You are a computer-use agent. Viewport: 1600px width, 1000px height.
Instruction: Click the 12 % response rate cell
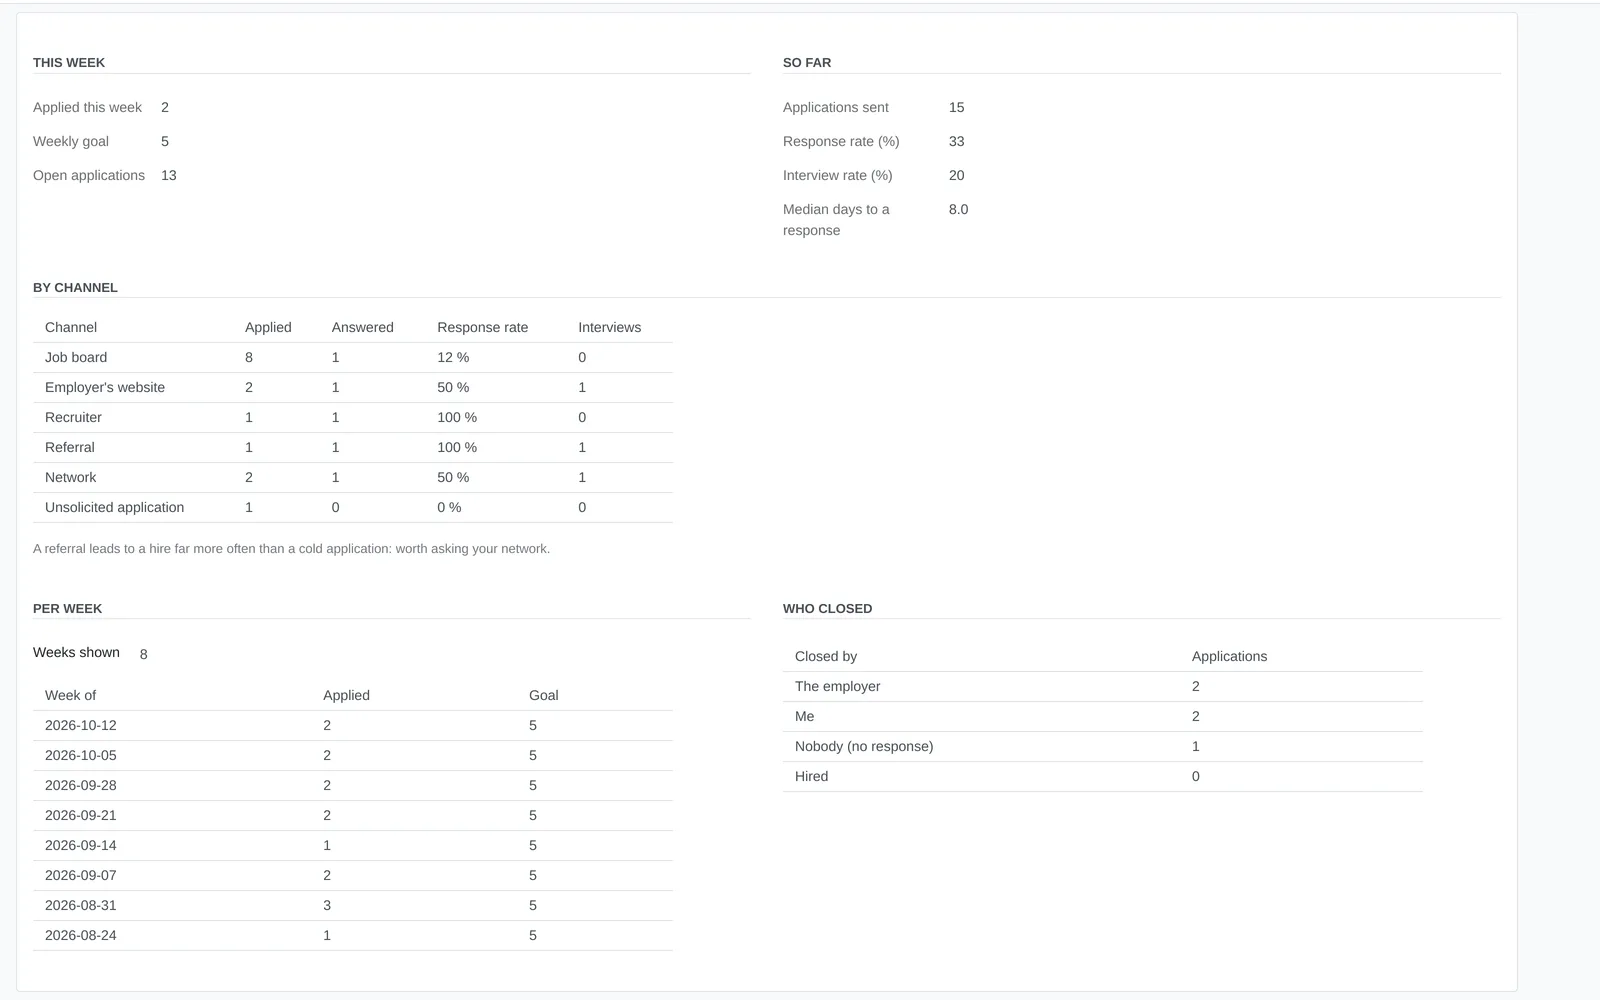453,357
